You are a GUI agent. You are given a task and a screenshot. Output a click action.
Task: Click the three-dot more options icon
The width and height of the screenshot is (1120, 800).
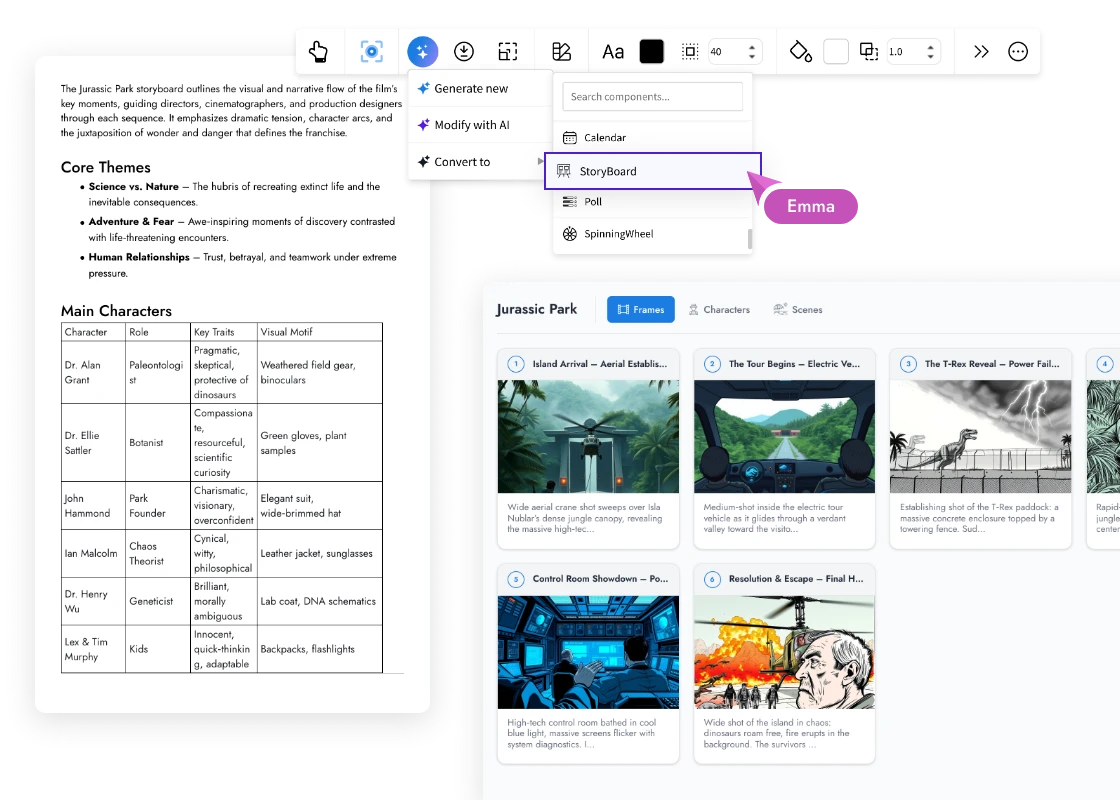1018,52
